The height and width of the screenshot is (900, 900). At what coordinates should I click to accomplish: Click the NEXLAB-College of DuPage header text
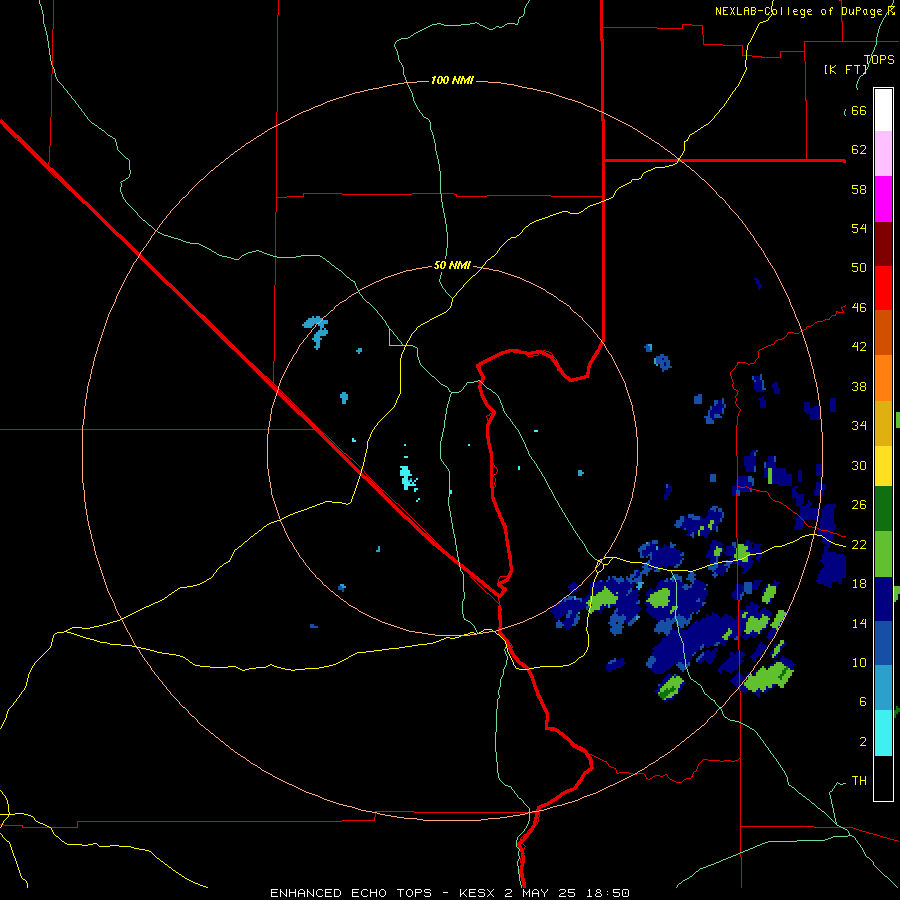coord(805,11)
